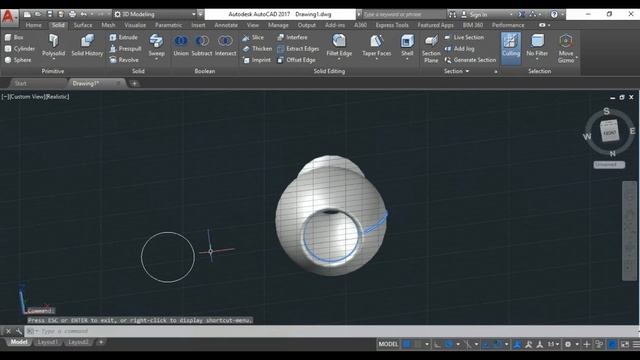640x360 pixels.
Task: Apply the Intersect boolean tool
Action: click(225, 45)
